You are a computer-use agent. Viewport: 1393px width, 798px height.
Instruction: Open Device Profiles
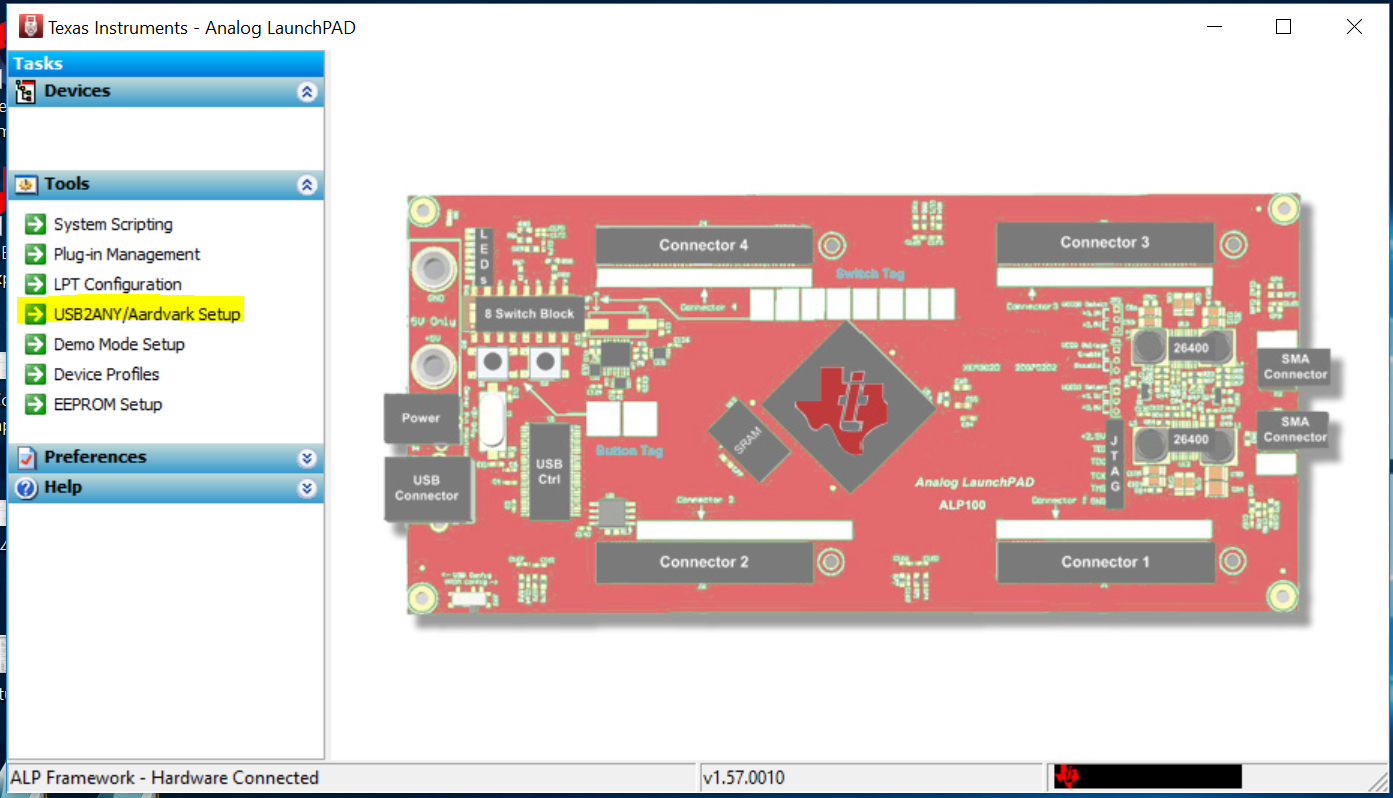click(x=107, y=374)
